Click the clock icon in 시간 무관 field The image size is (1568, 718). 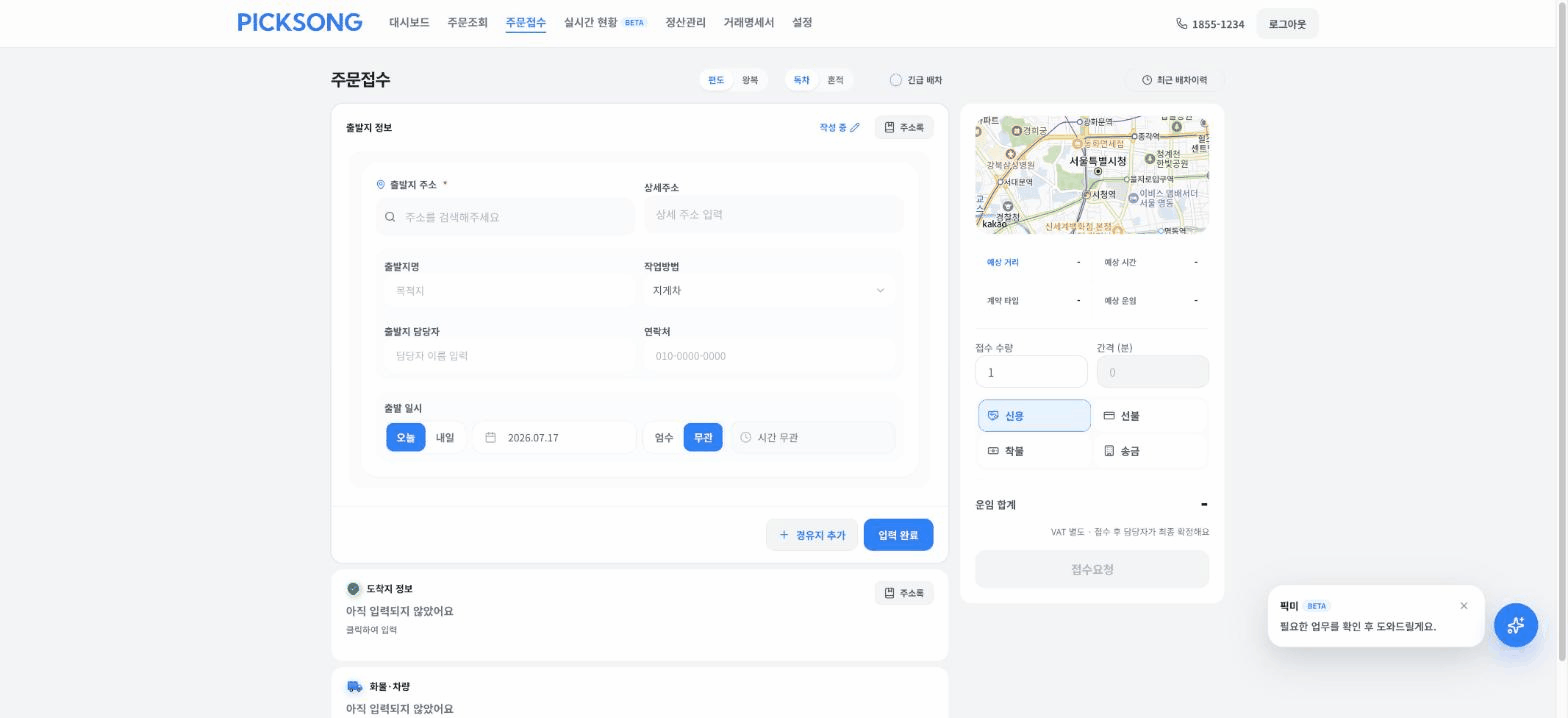746,437
